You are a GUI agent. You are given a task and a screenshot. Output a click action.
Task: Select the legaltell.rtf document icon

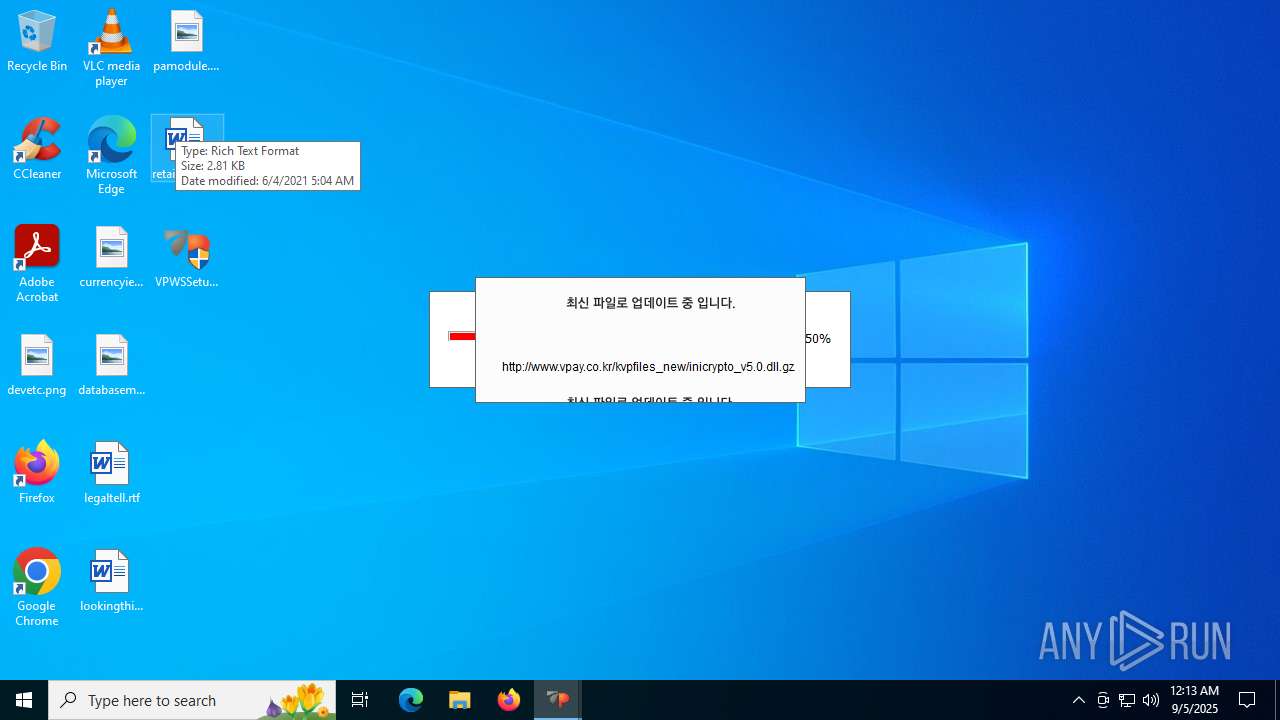[111, 473]
